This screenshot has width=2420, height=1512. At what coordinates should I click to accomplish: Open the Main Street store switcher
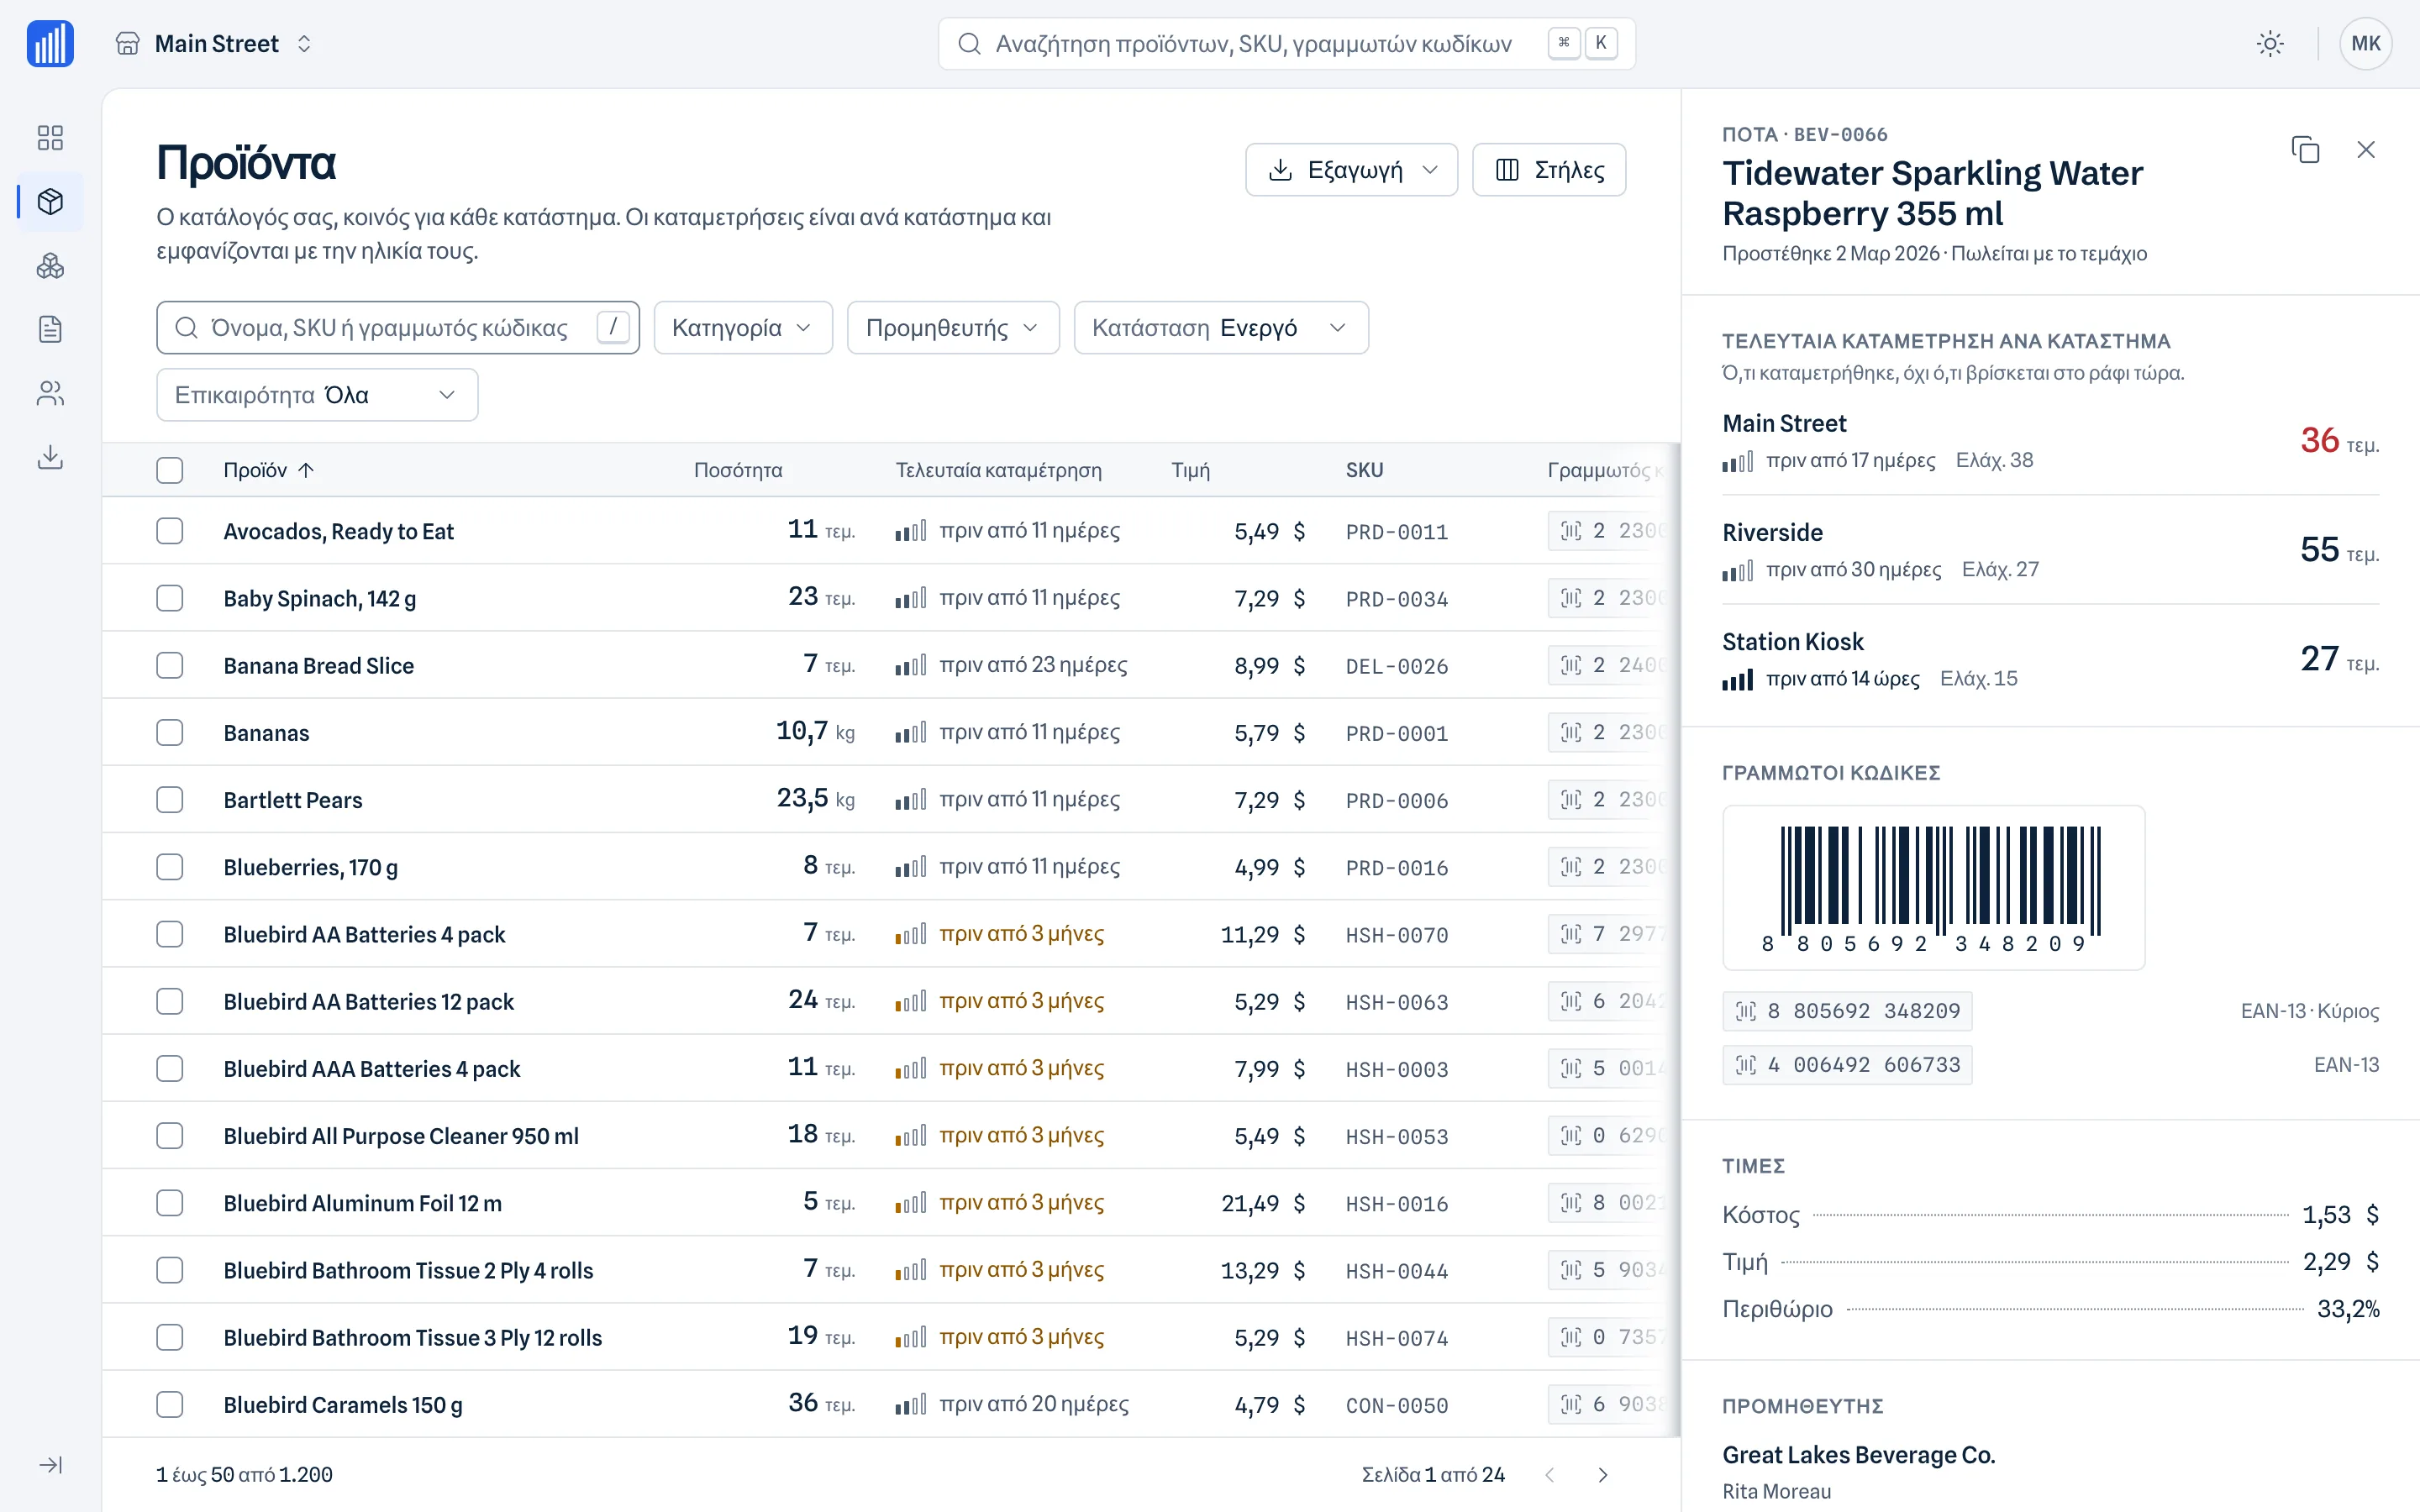pyautogui.click(x=214, y=44)
